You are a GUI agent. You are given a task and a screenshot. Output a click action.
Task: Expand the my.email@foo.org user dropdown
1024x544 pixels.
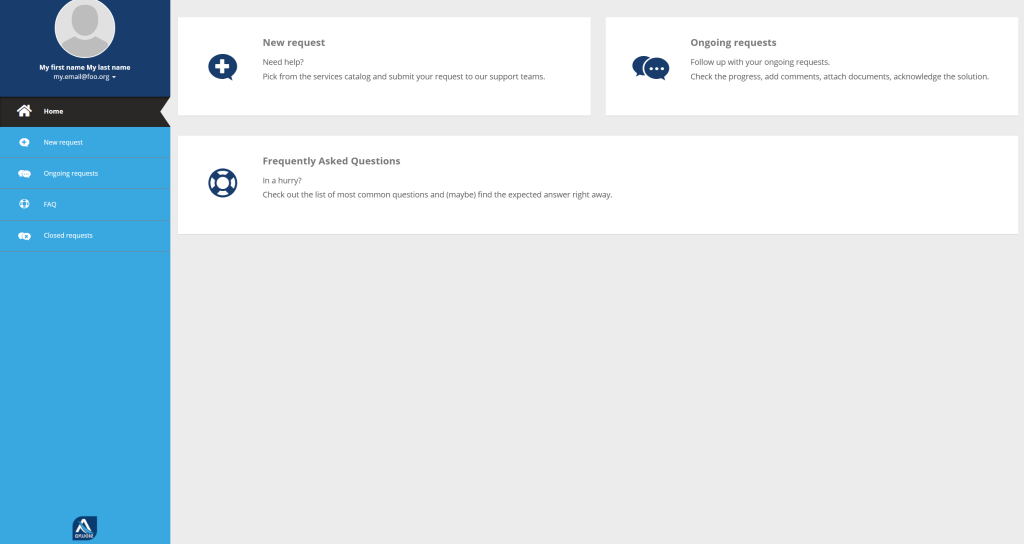click(x=85, y=77)
